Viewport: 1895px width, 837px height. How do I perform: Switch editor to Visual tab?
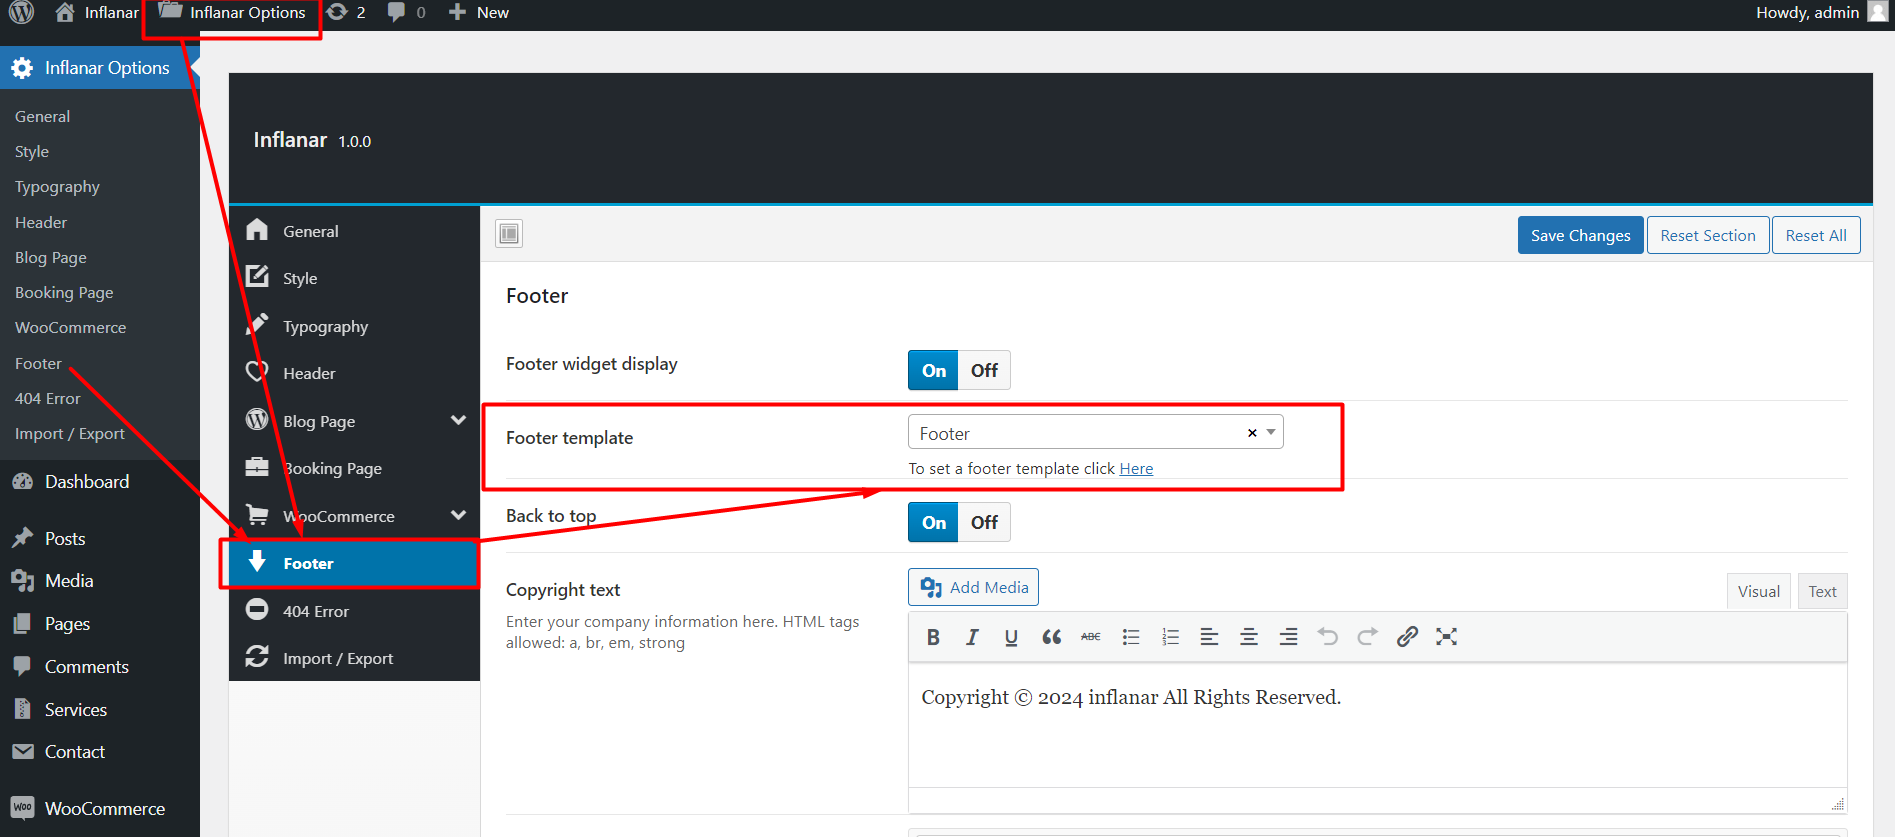1758,592
